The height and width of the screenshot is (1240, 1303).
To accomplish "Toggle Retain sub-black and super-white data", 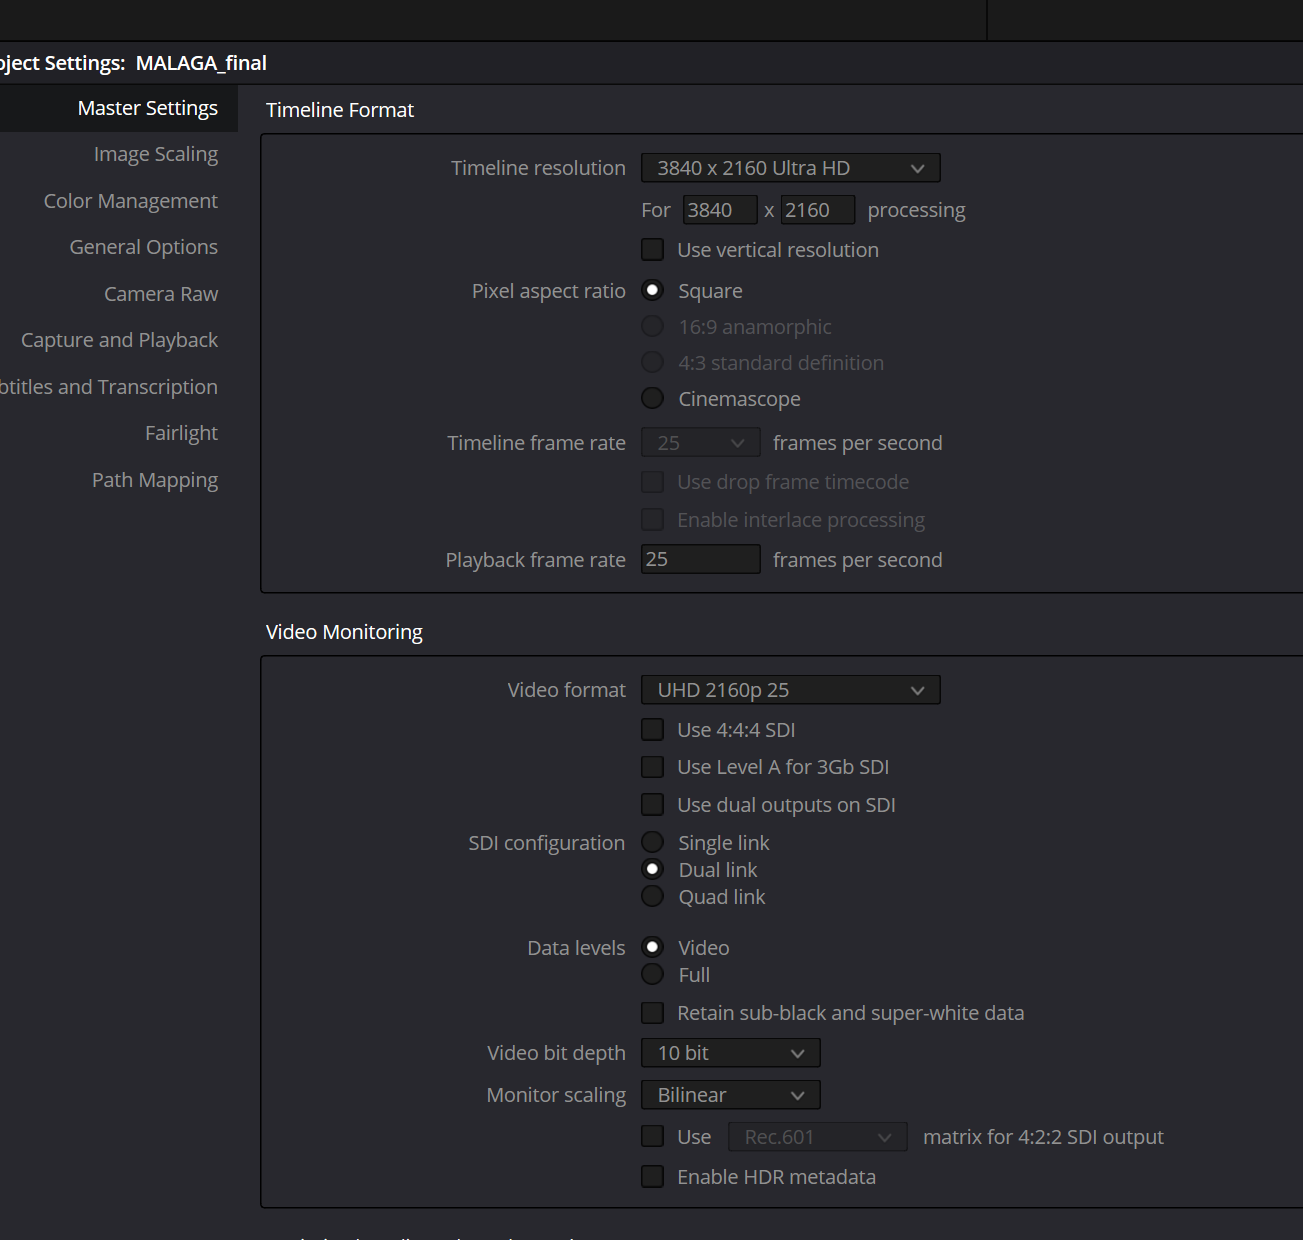I will click(653, 1013).
